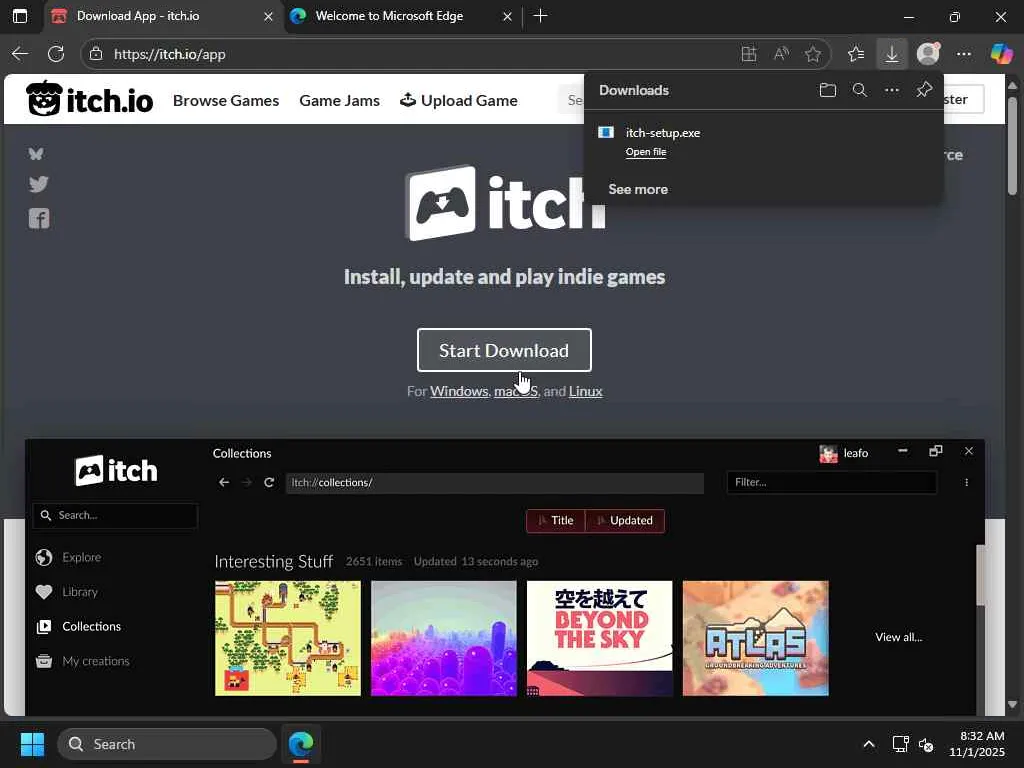Open the Edge profile avatar
The width and height of the screenshot is (1024, 768).
928,54
